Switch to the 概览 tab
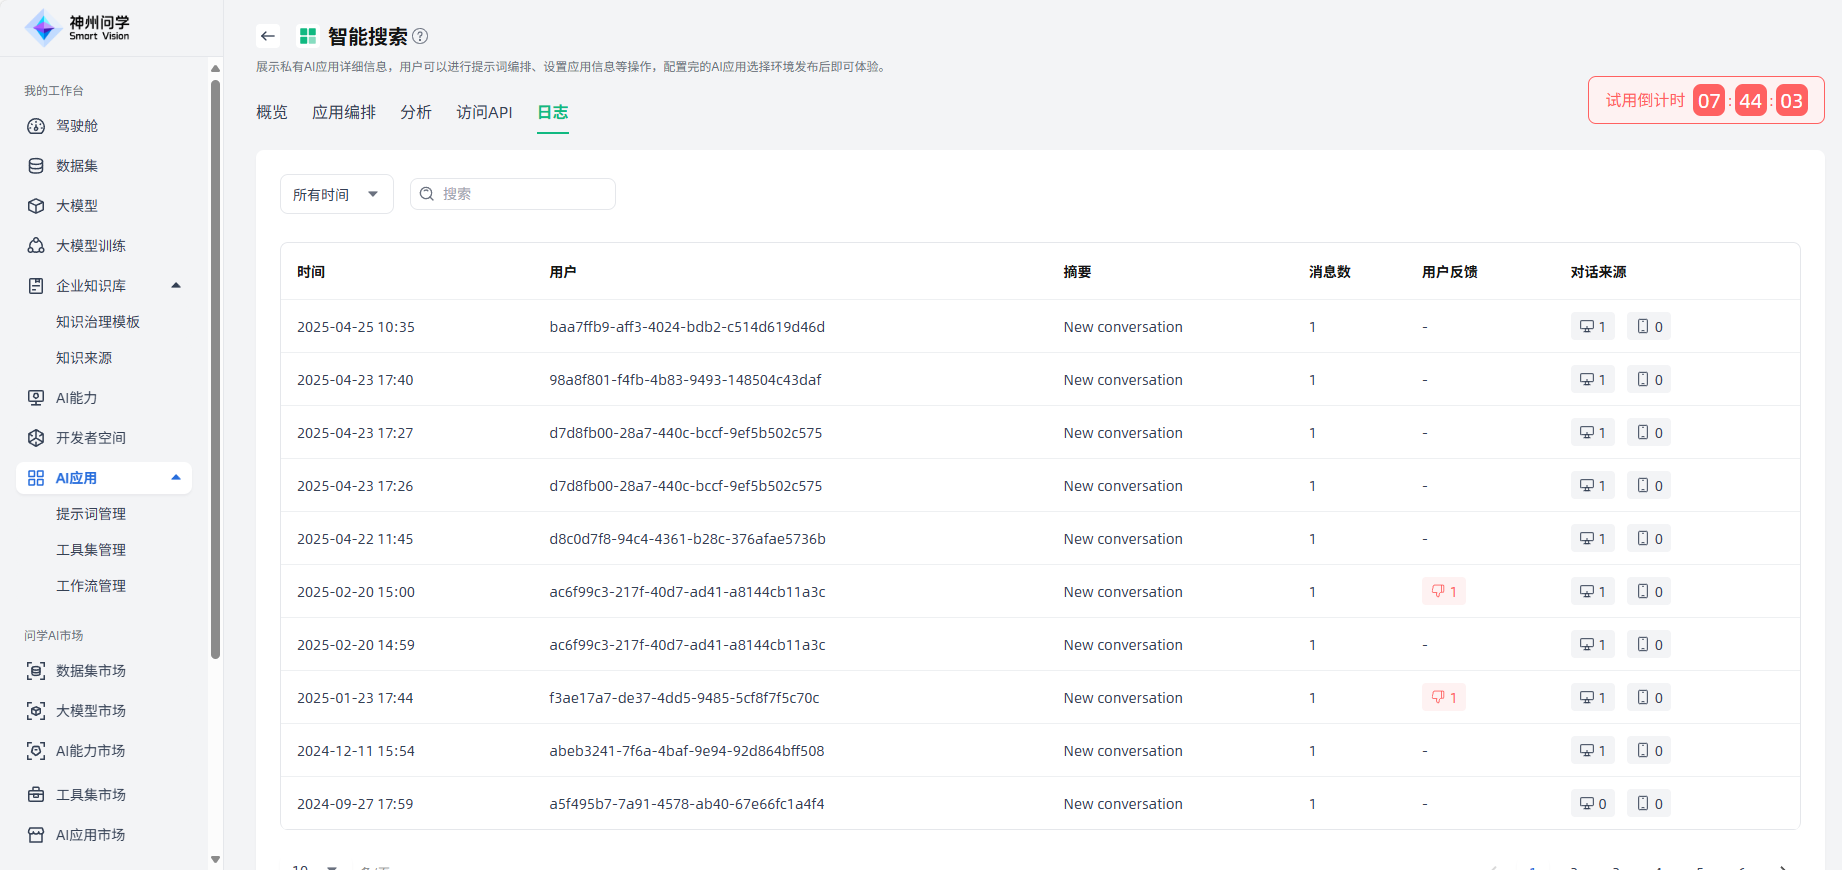 [x=272, y=112]
